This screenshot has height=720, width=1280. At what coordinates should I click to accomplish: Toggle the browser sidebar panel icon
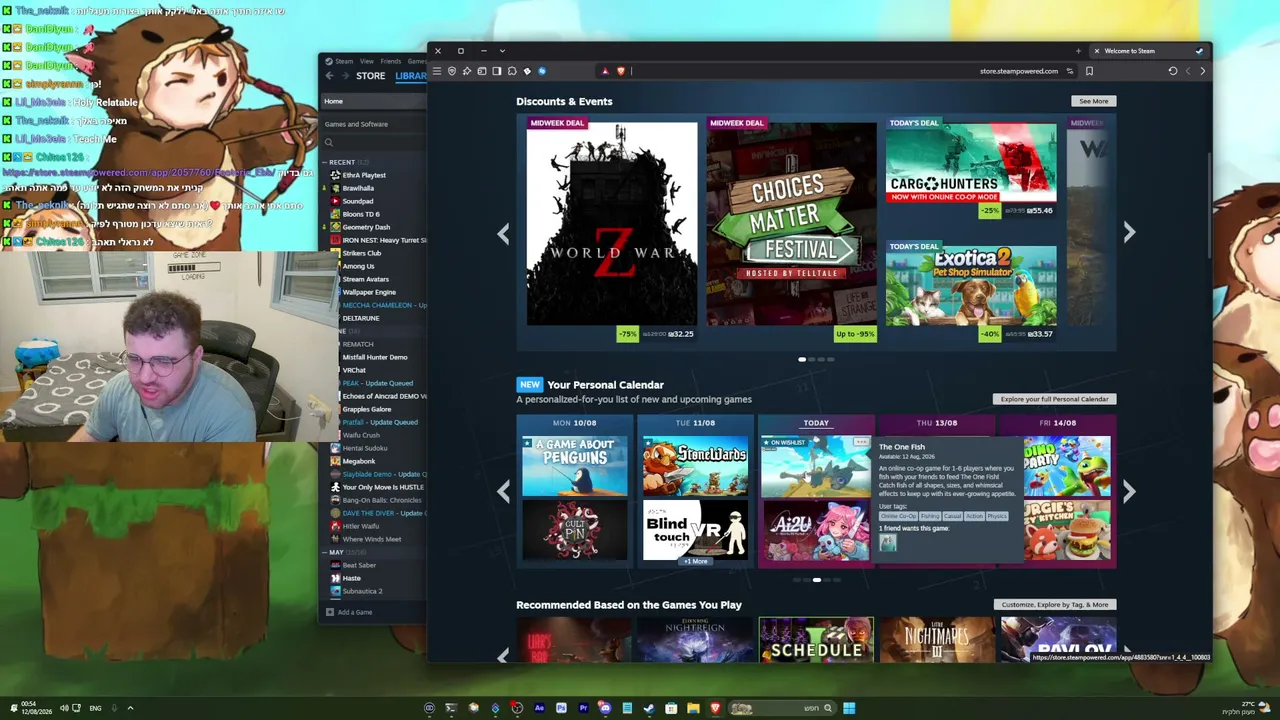coord(497,71)
